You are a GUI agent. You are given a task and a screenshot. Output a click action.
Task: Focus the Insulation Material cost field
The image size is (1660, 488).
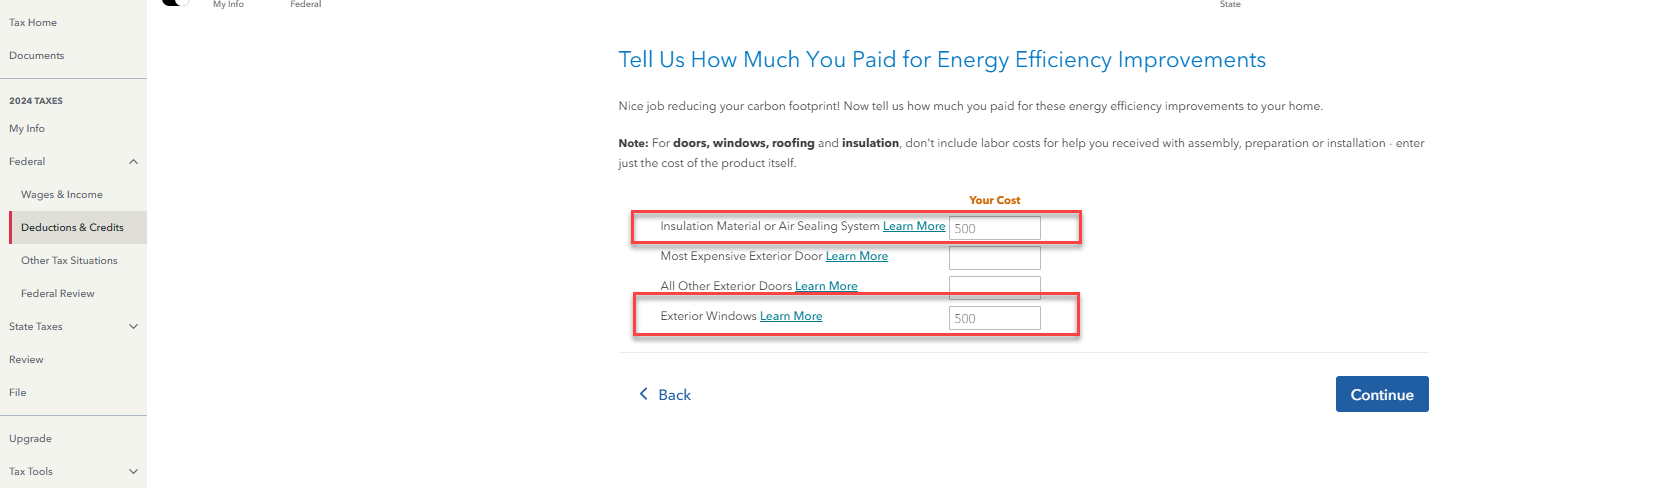pos(994,228)
